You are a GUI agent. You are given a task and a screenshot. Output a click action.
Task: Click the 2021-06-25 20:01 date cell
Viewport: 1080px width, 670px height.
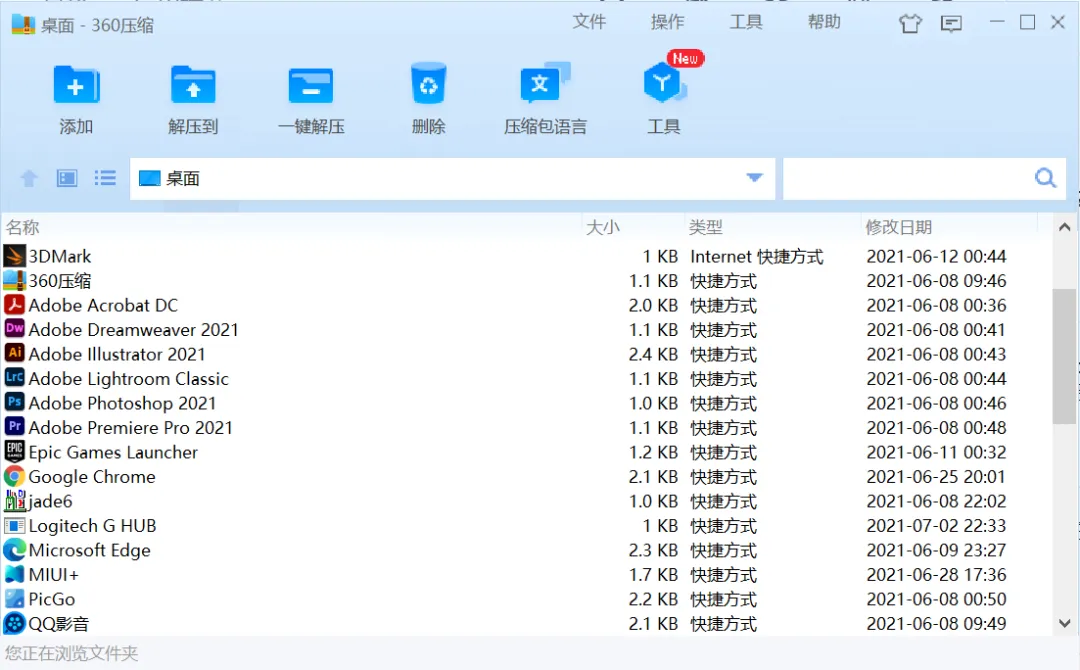[x=936, y=477]
